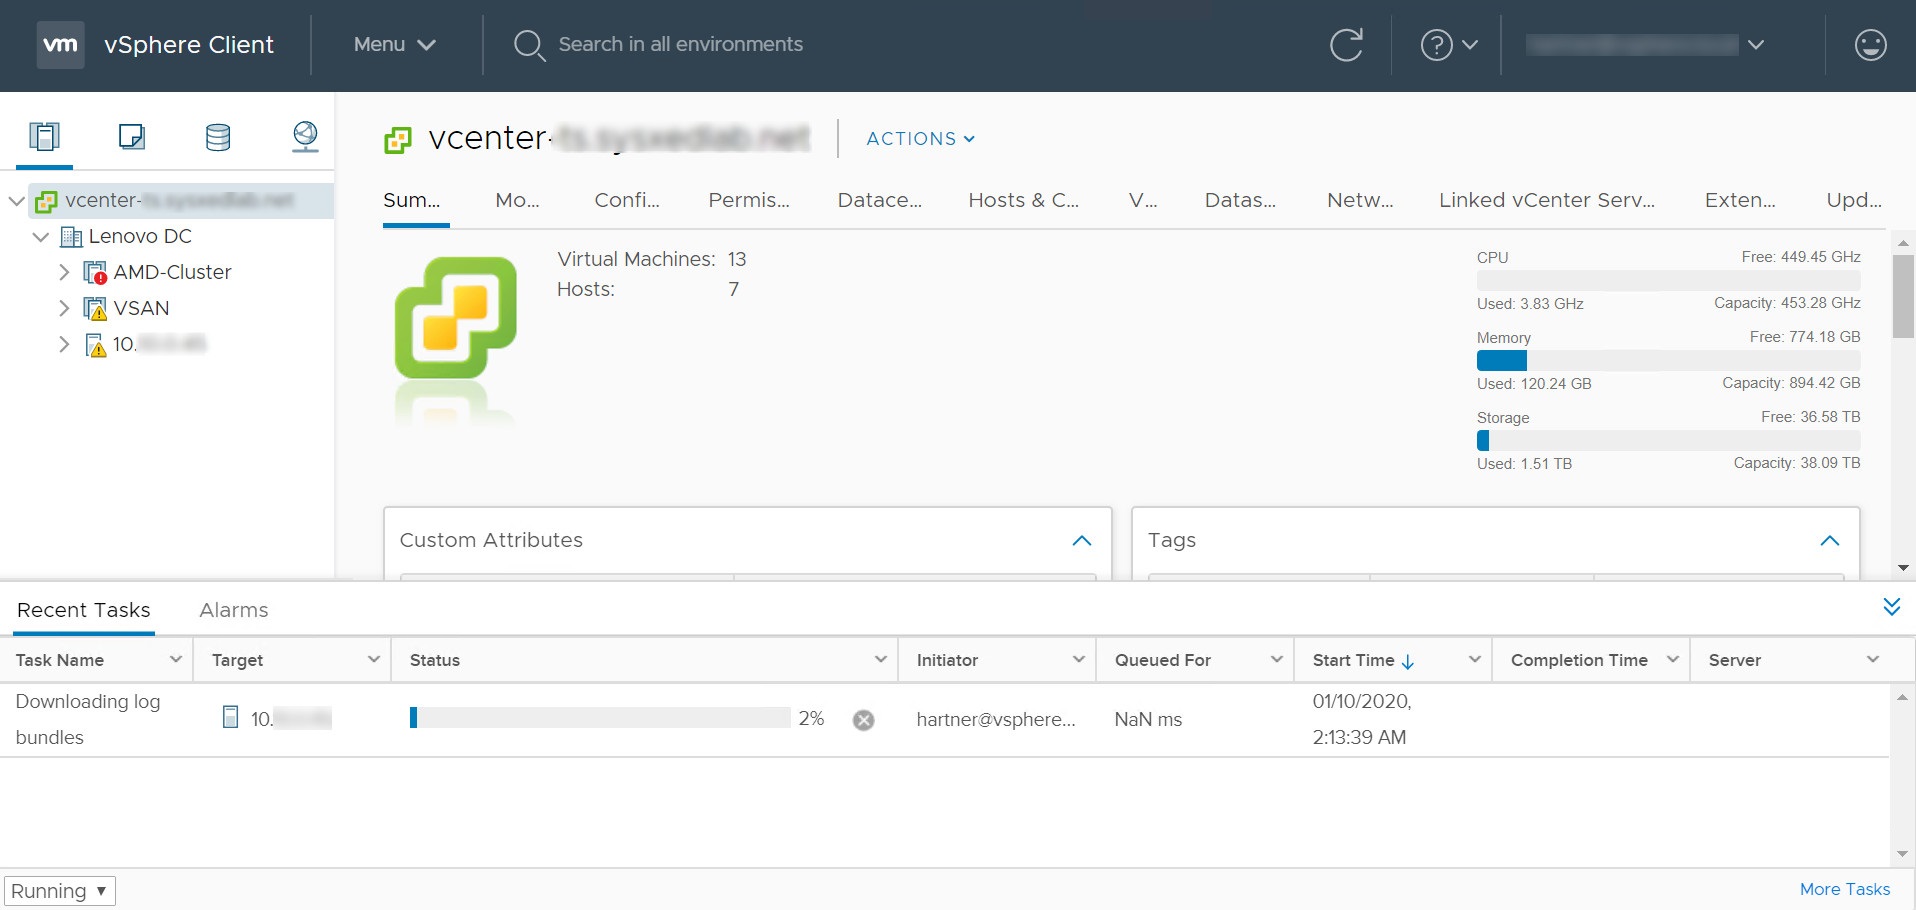
Task: Click the AMD-Cluster icon with red alert
Action: 95,272
